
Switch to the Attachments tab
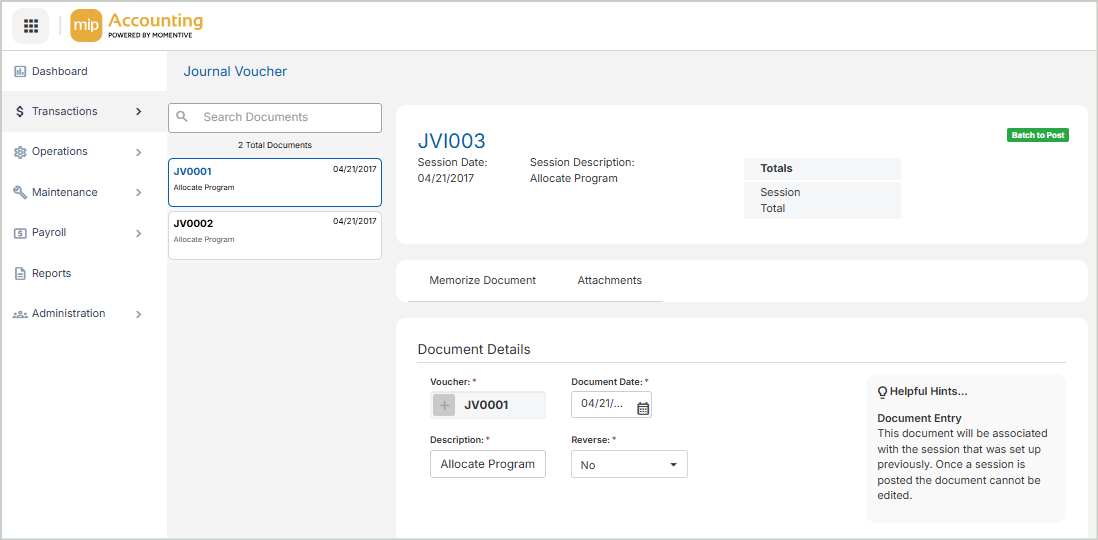coord(609,281)
